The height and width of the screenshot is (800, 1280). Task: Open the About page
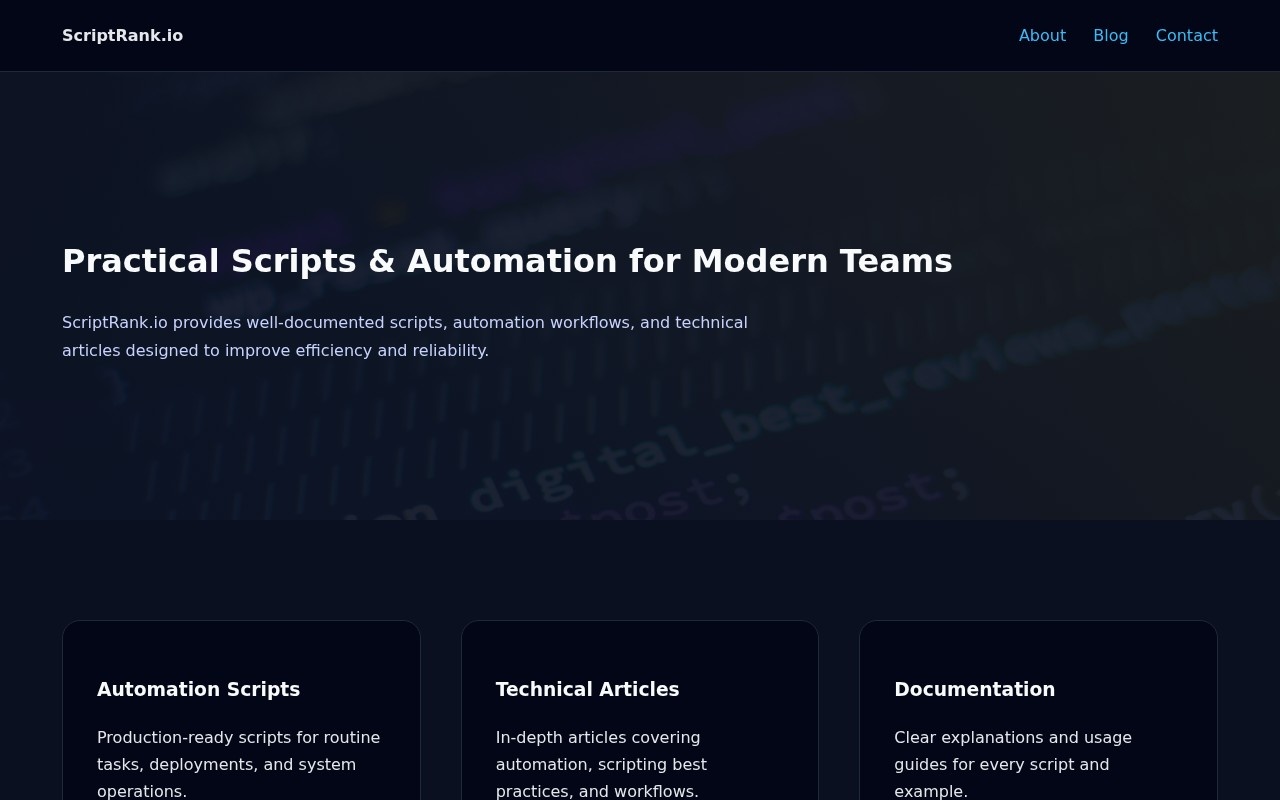(1042, 36)
